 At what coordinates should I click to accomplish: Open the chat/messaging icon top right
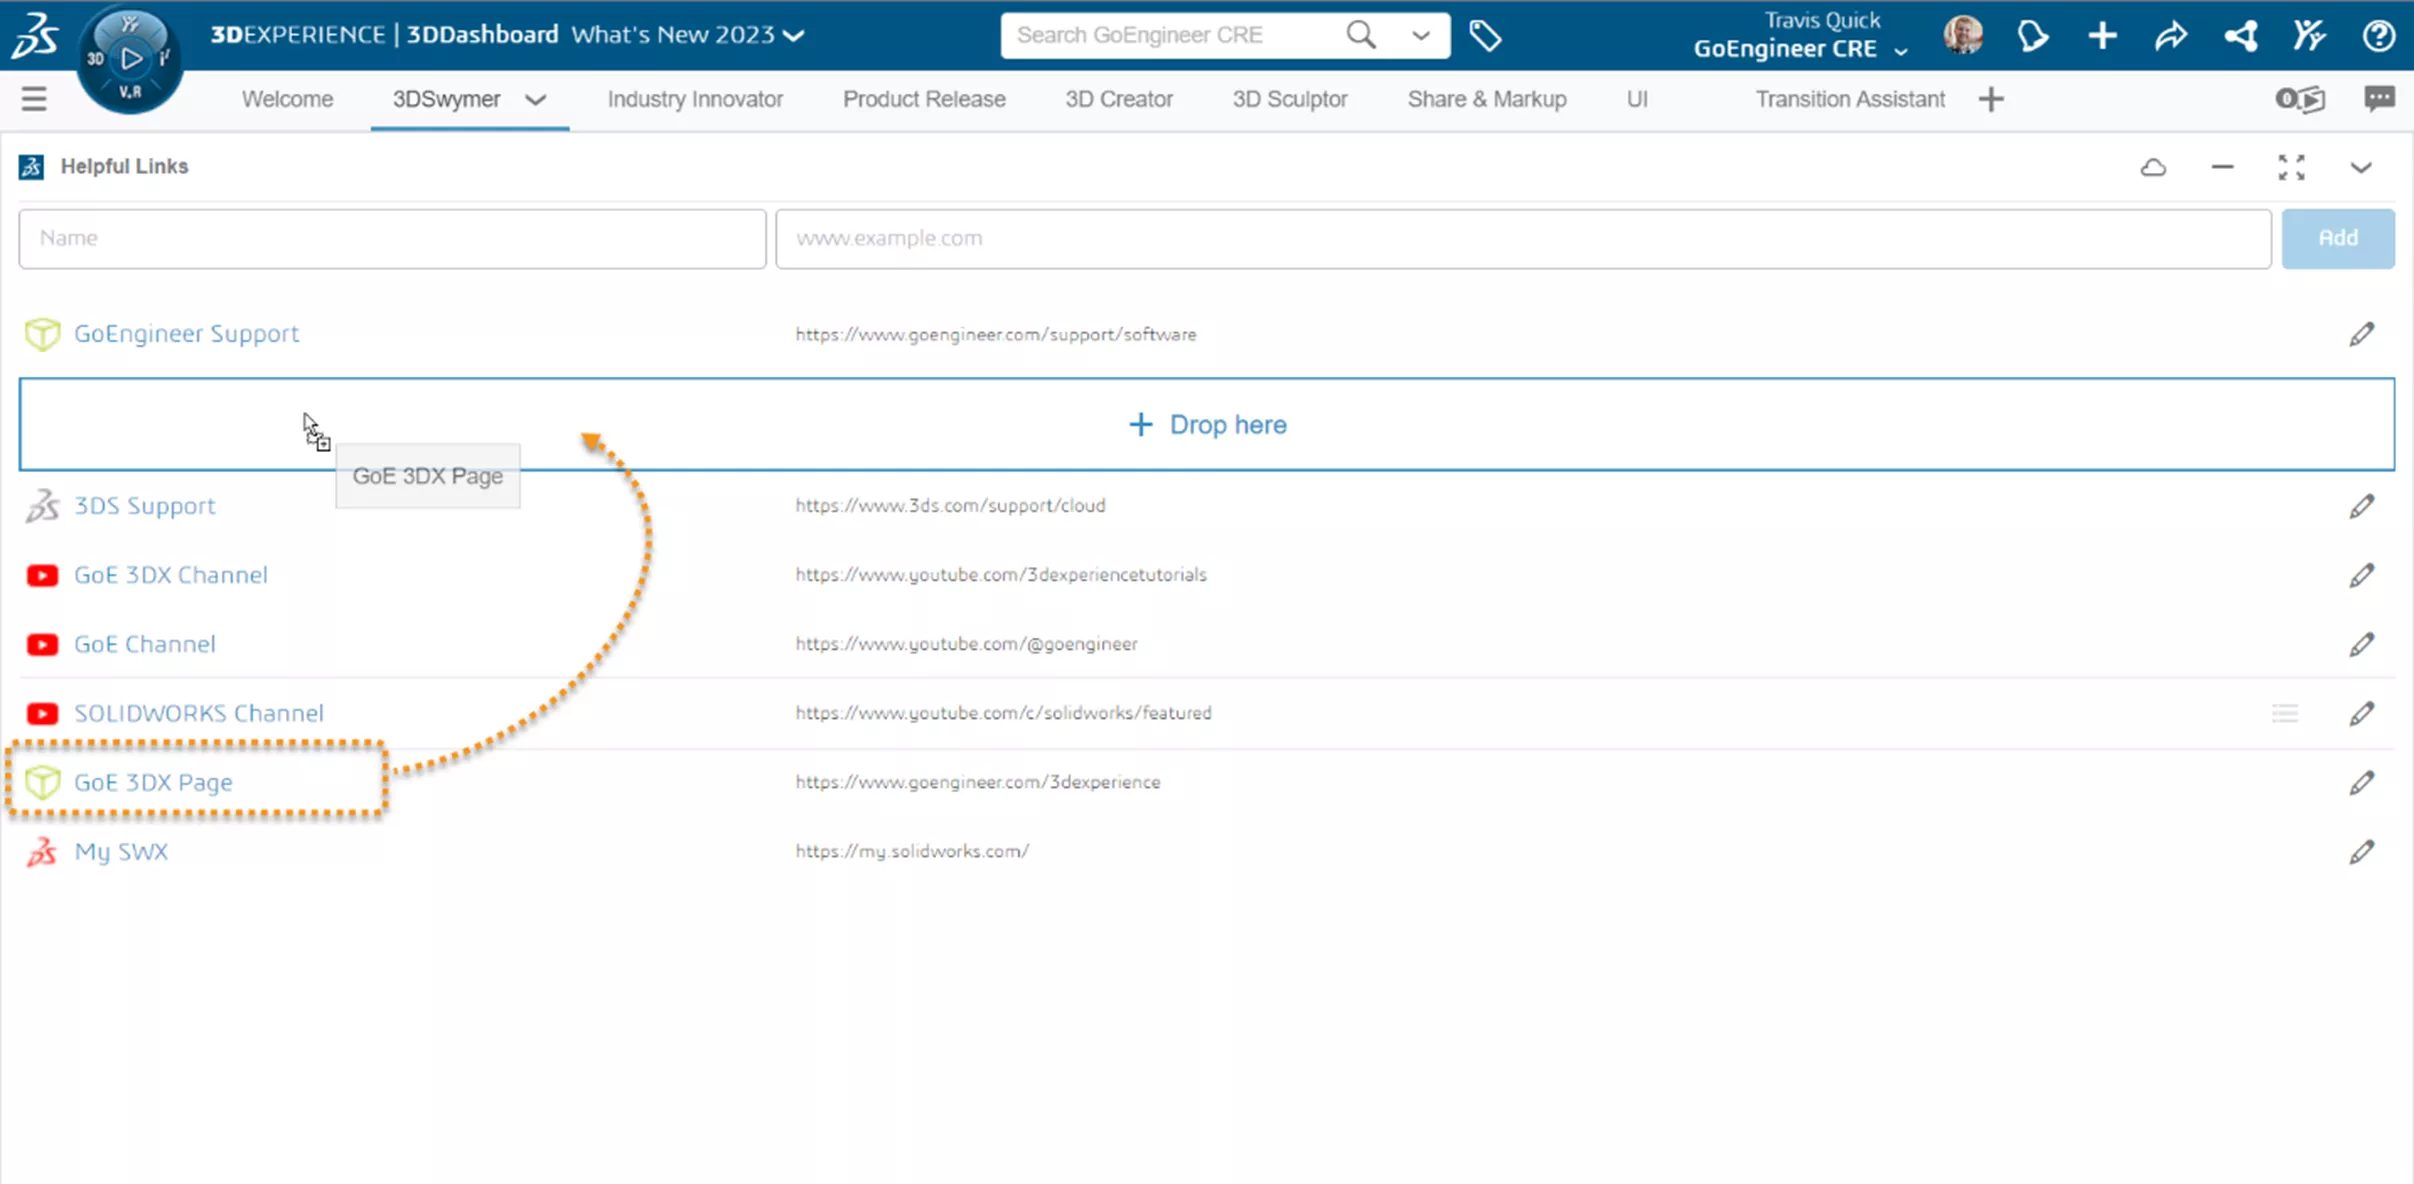pos(2380,99)
